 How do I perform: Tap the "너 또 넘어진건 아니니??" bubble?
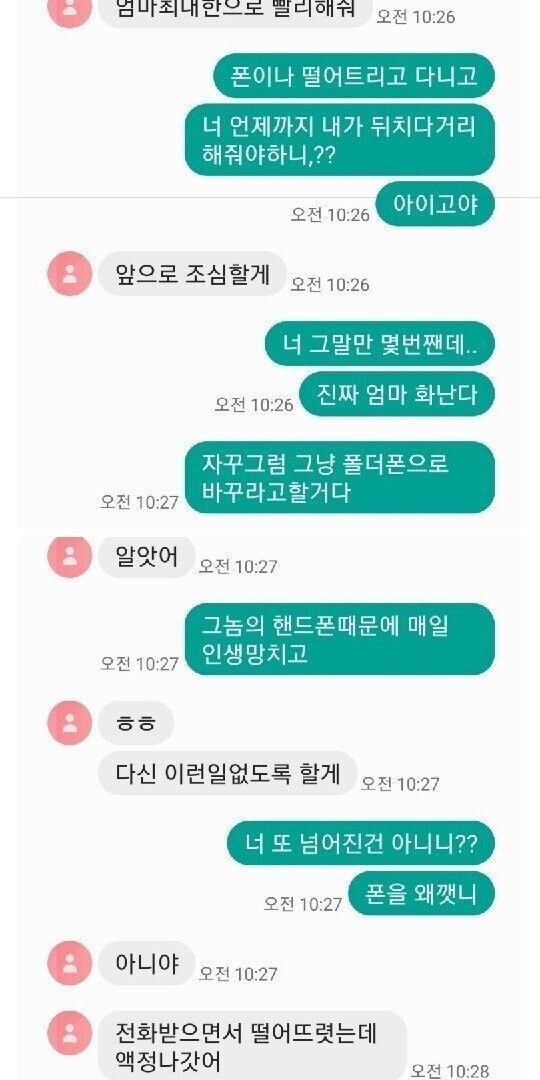[x=361, y=843]
